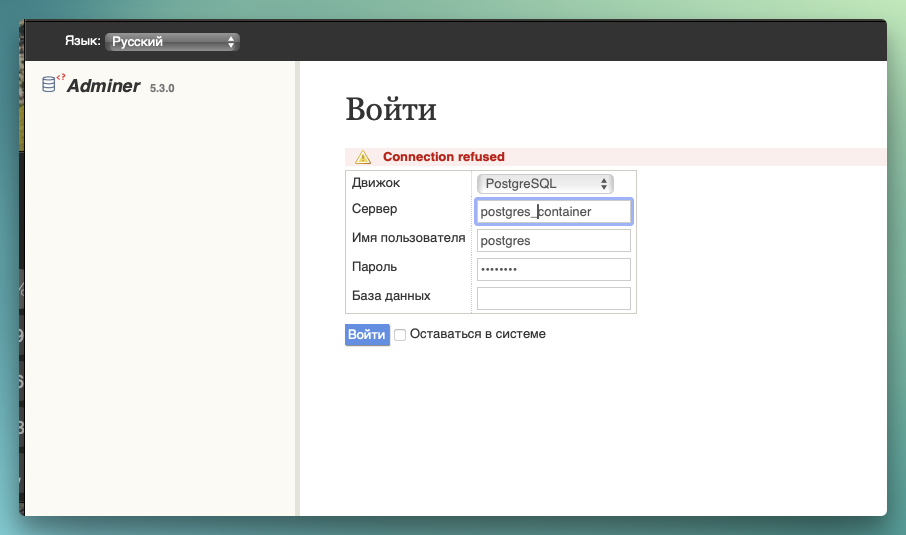906x535 pixels.
Task: Click the Движок row label
Action: pyautogui.click(x=376, y=183)
